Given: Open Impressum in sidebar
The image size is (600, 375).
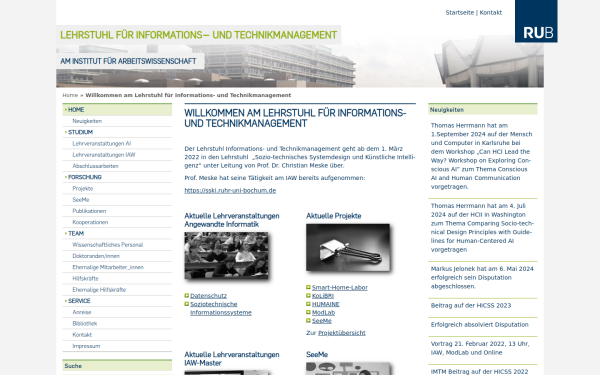Looking at the screenshot, I should click(x=86, y=346).
